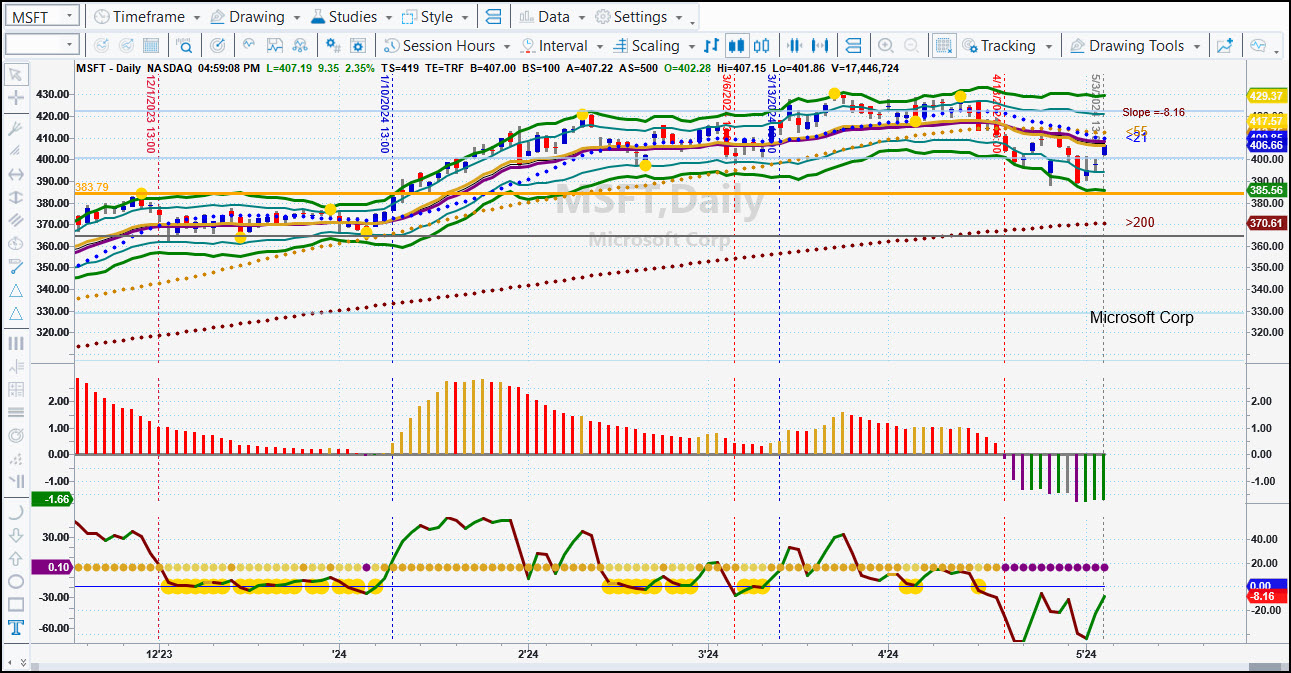Click the zoom in magnifier icon
The image size is (1291, 673).
(885, 46)
